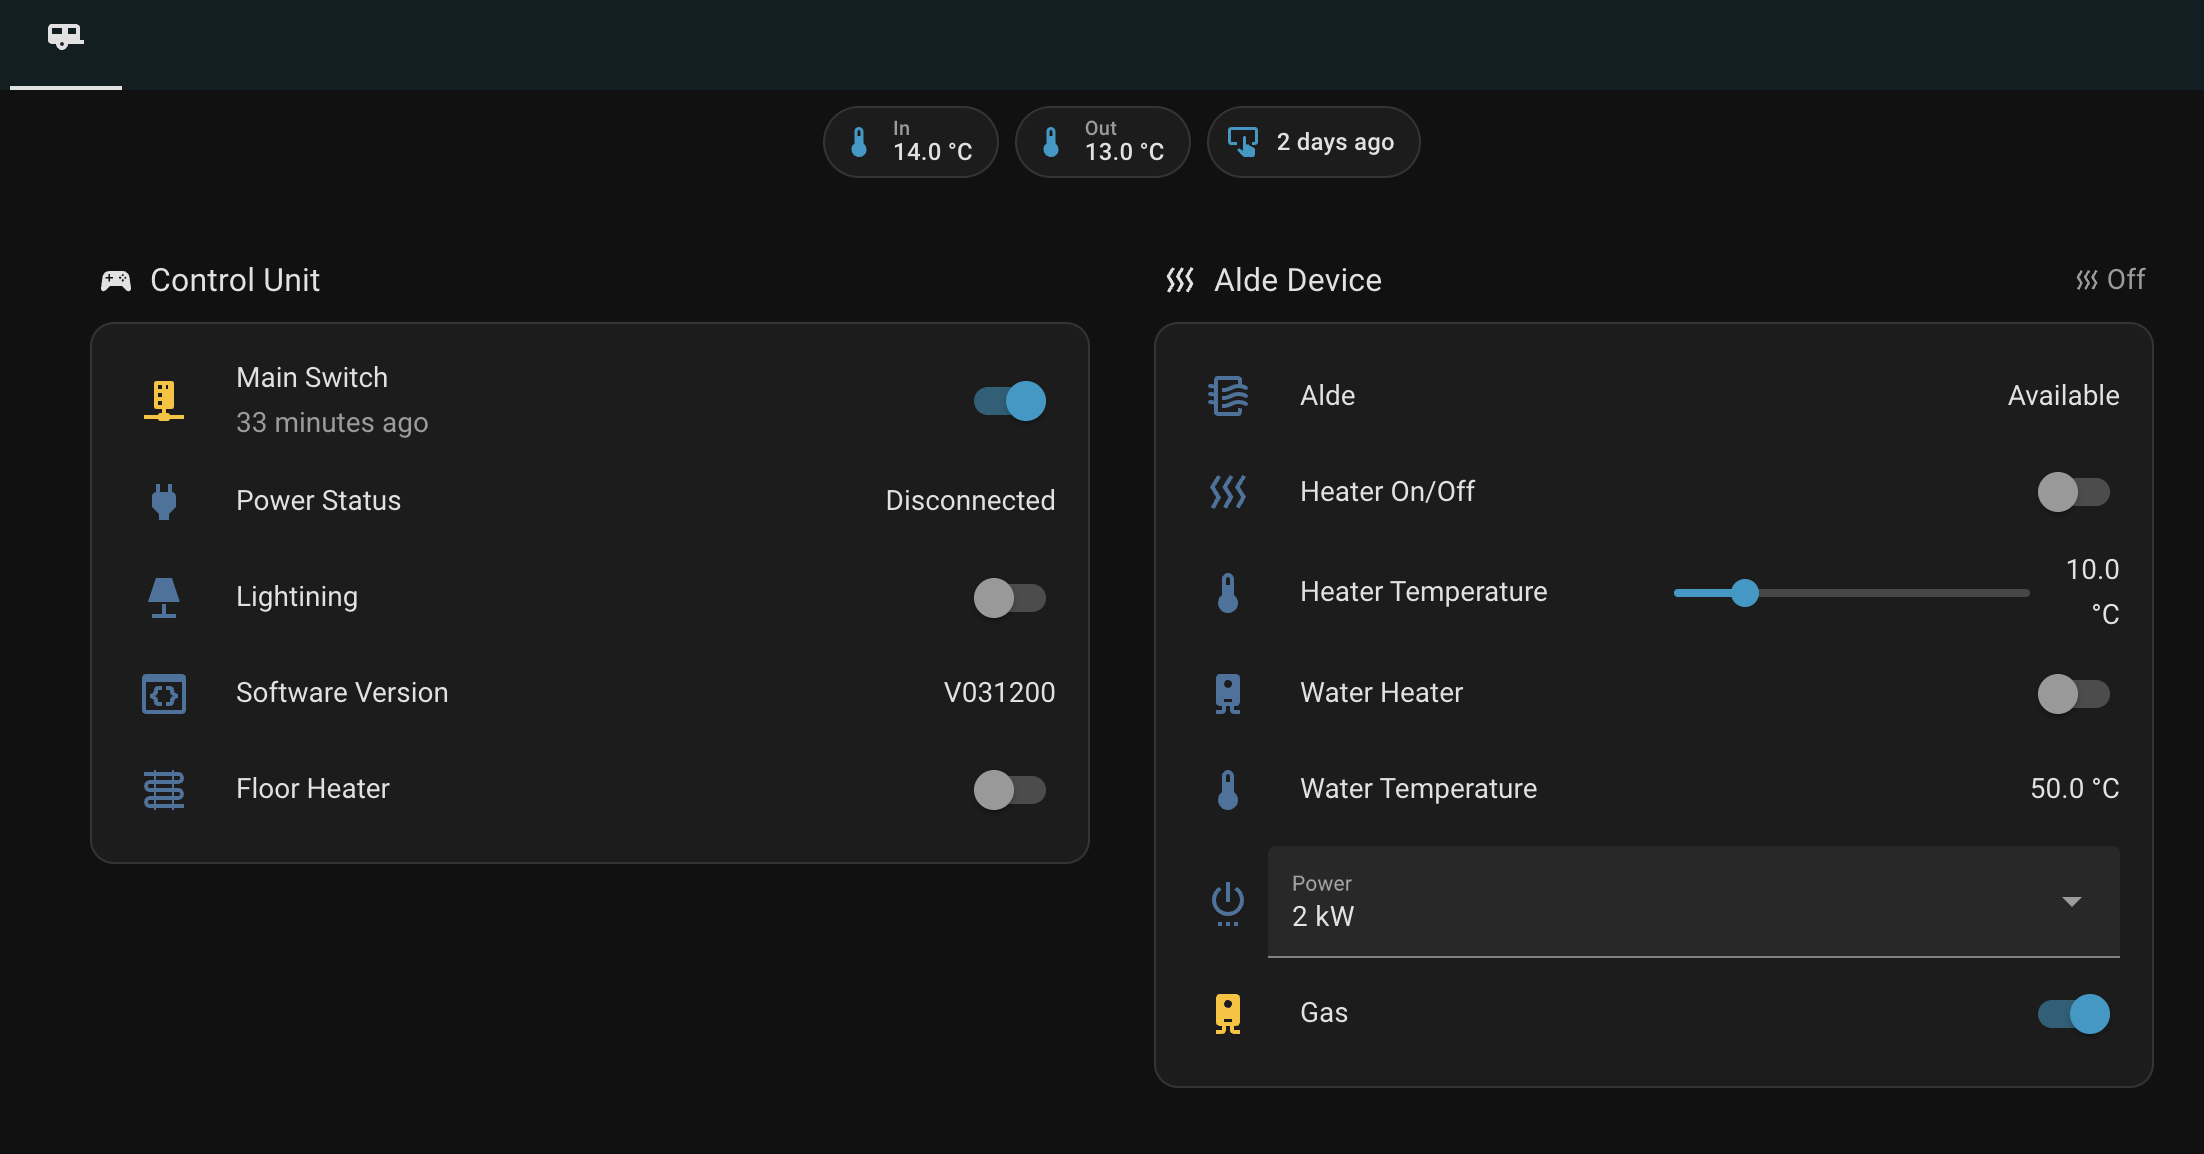Click the Power dropdown arrow

point(2072,902)
